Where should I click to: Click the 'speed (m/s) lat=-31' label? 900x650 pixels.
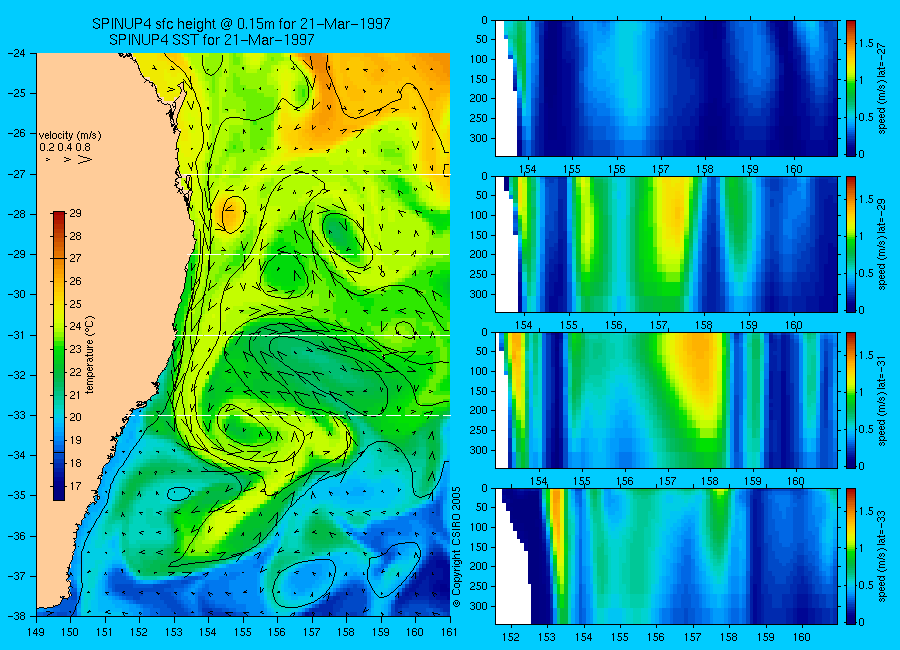coord(882,400)
